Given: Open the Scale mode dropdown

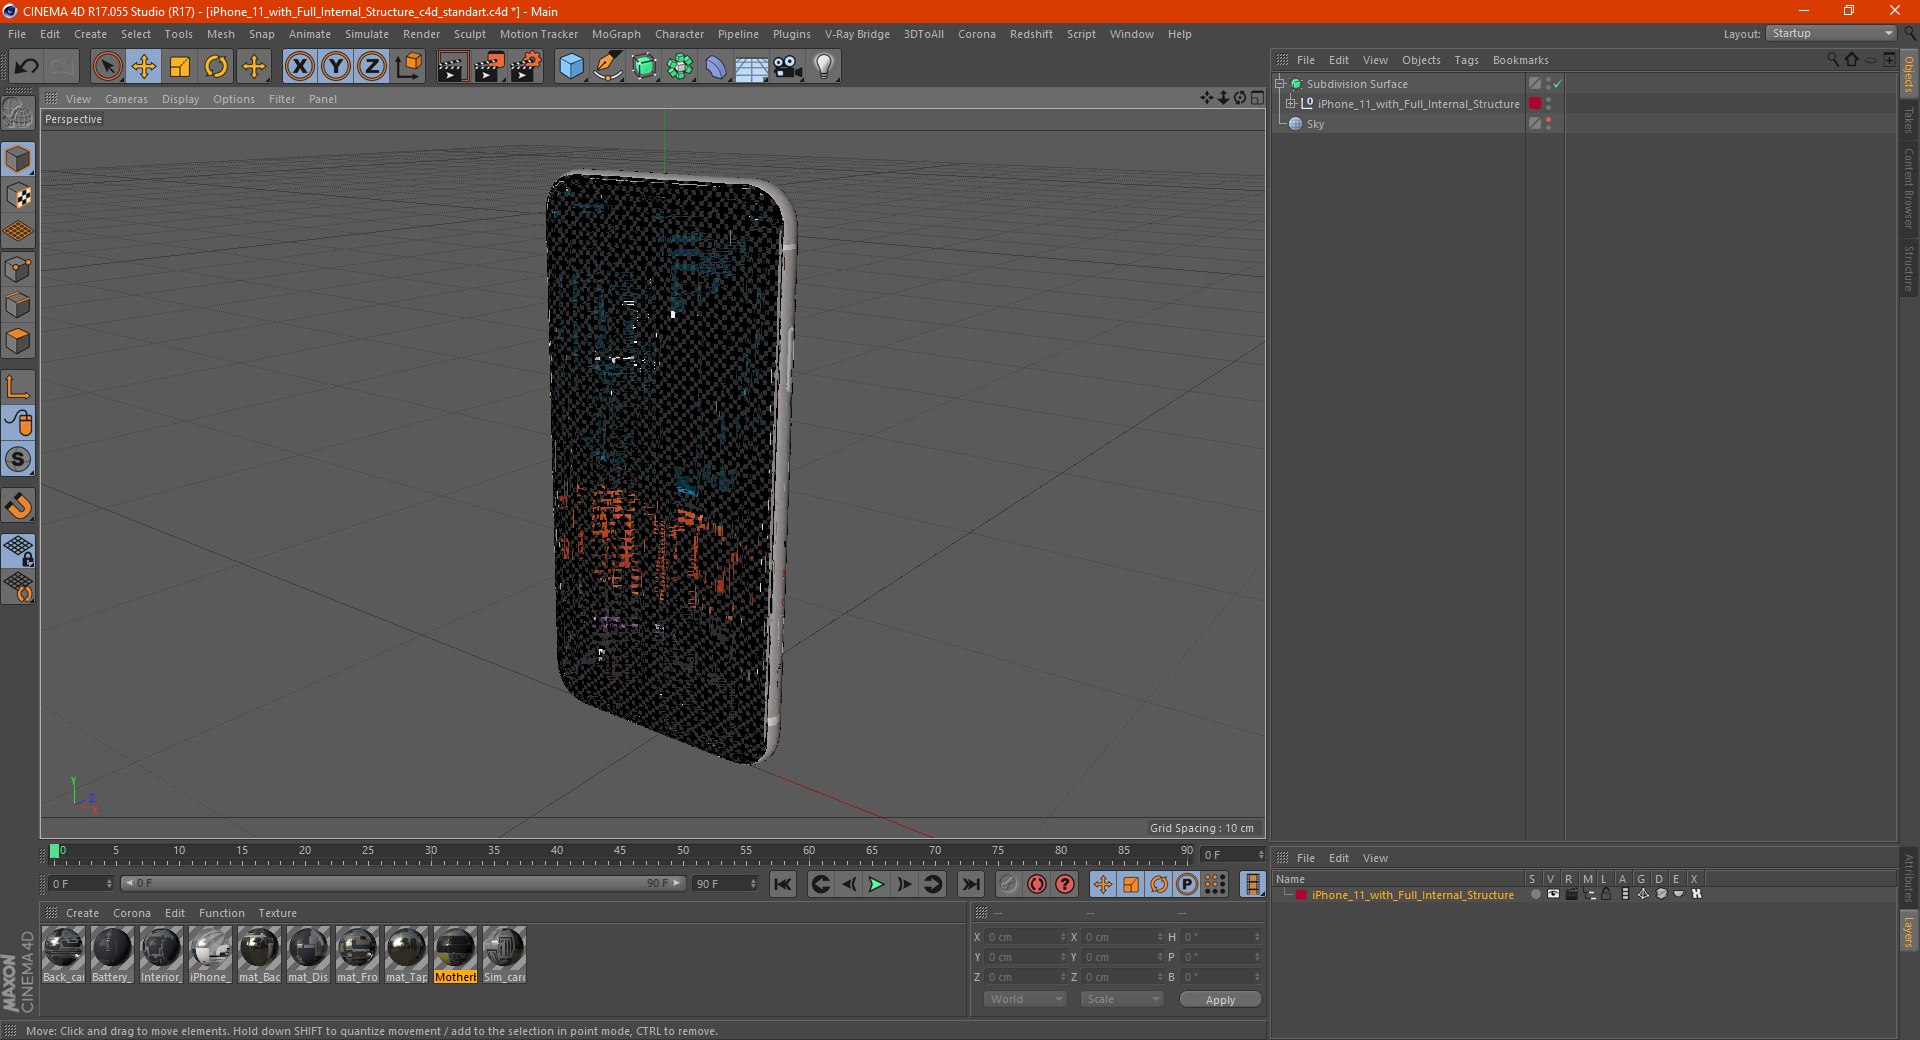Looking at the screenshot, I should (1121, 999).
